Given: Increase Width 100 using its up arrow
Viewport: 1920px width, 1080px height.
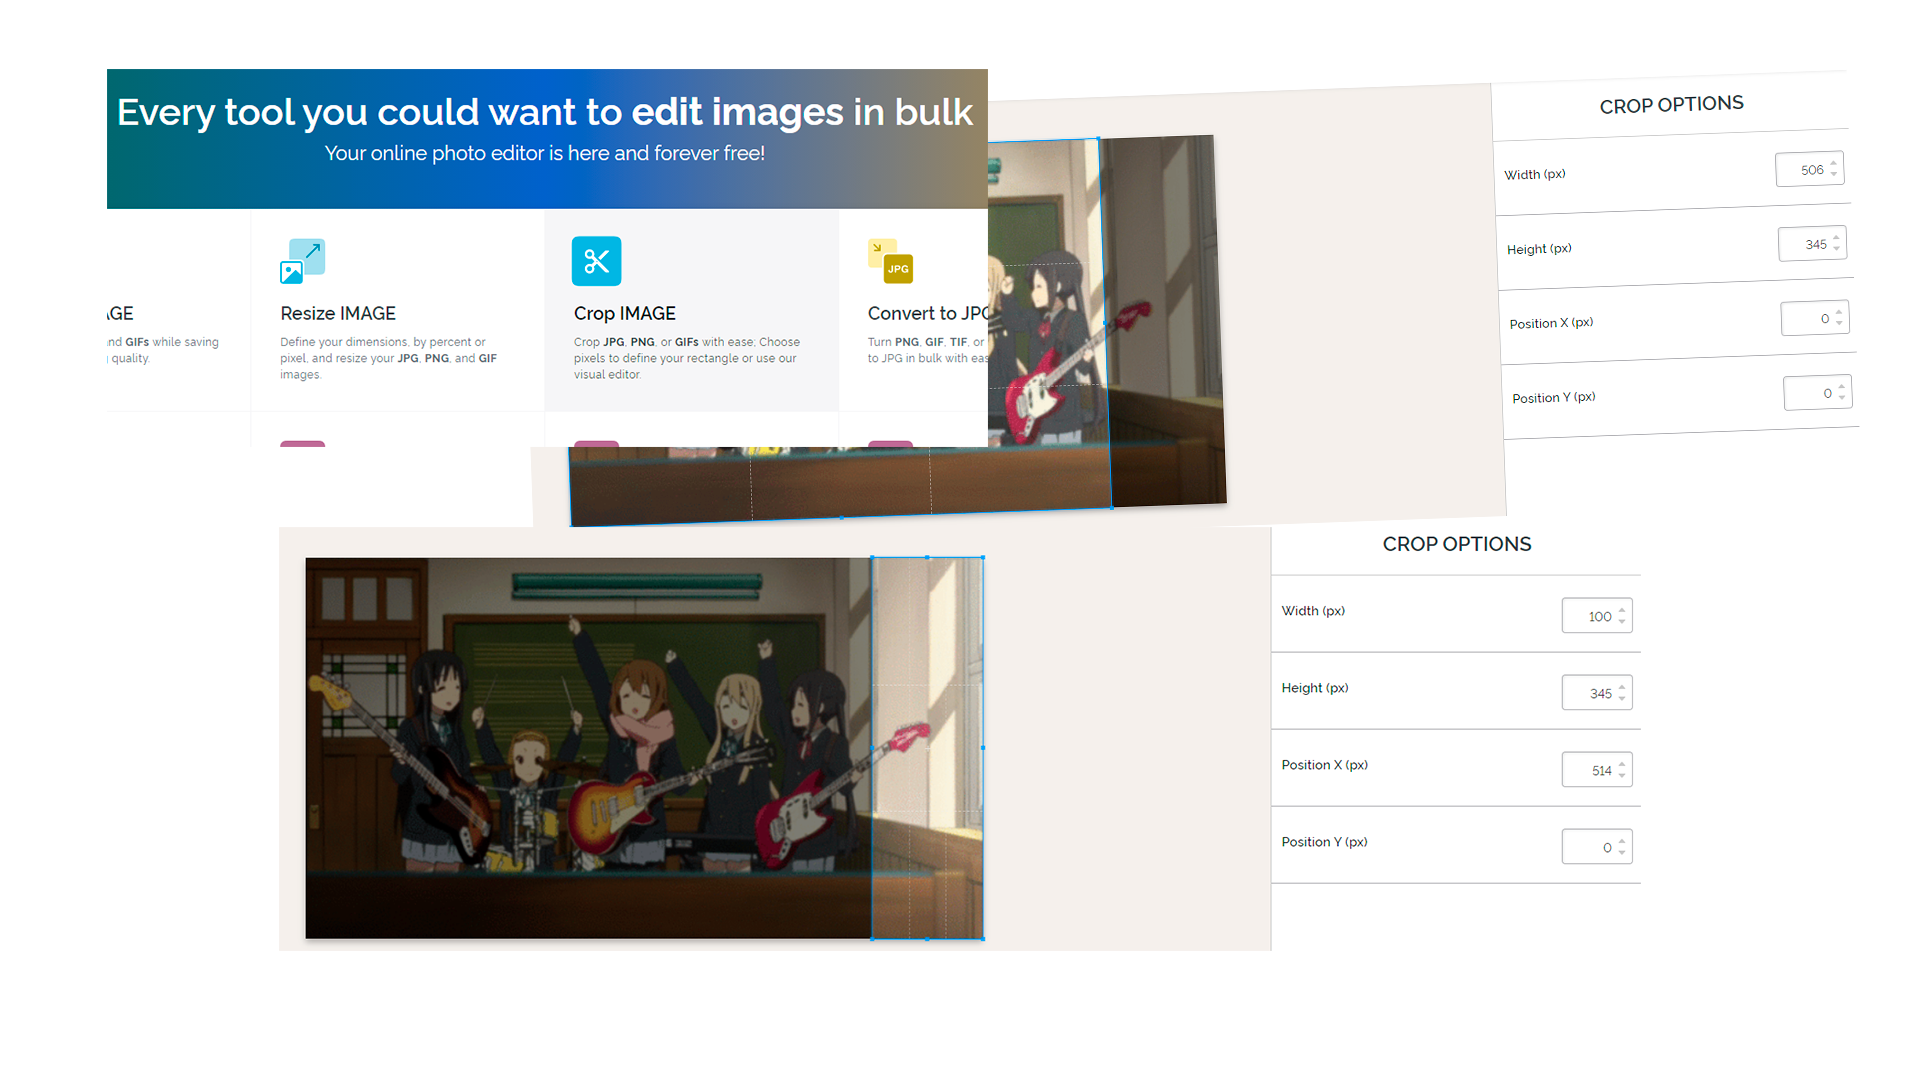Looking at the screenshot, I should [1622, 610].
